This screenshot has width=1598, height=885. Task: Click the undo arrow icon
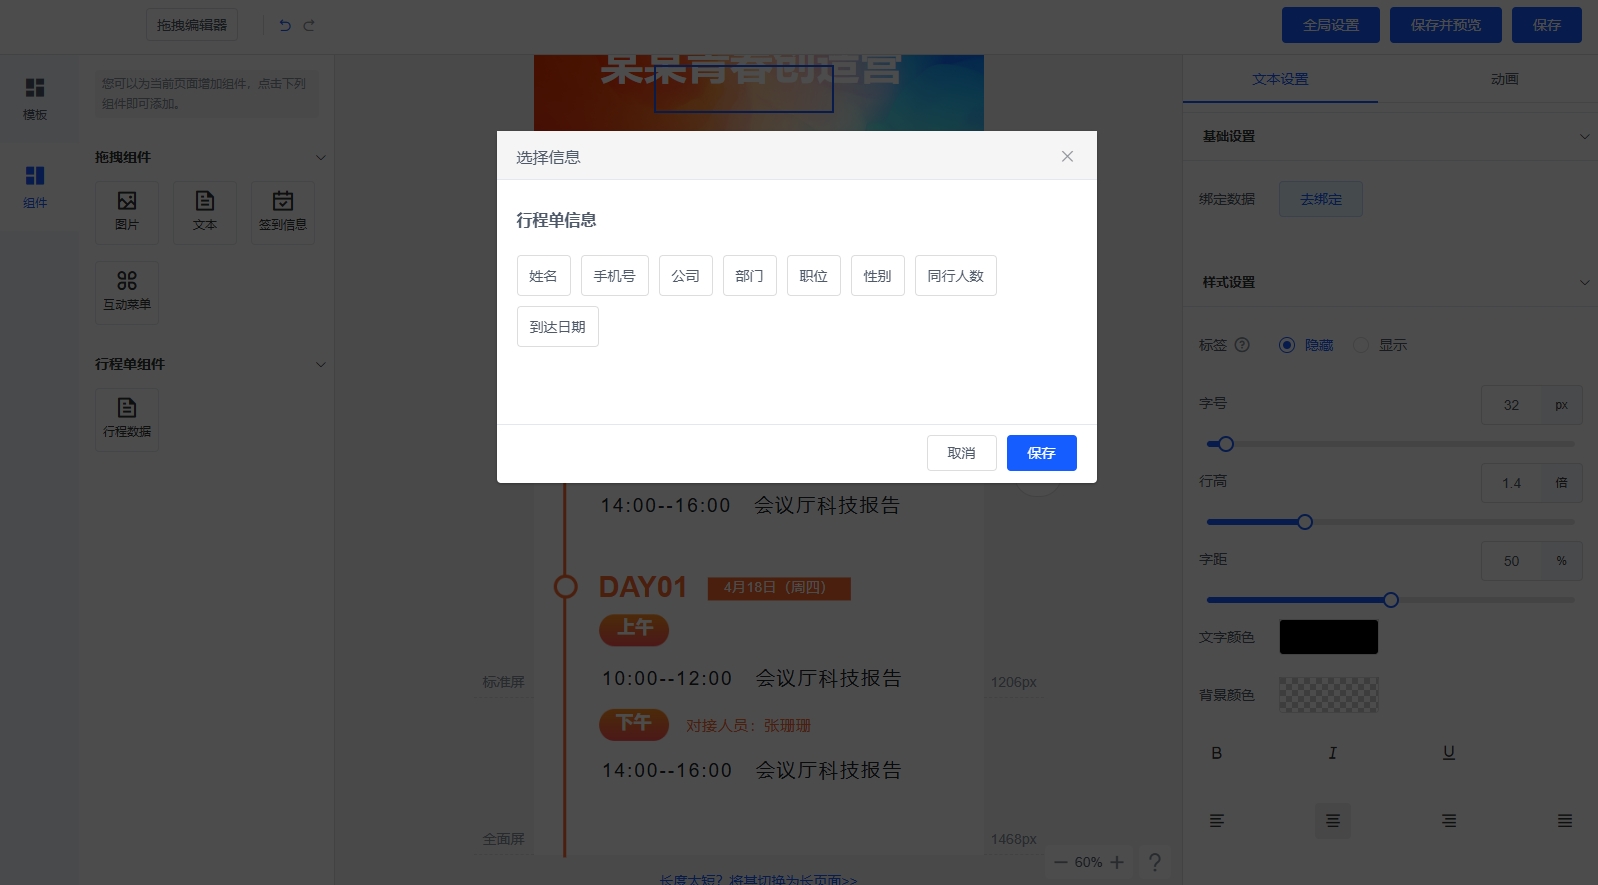click(285, 25)
